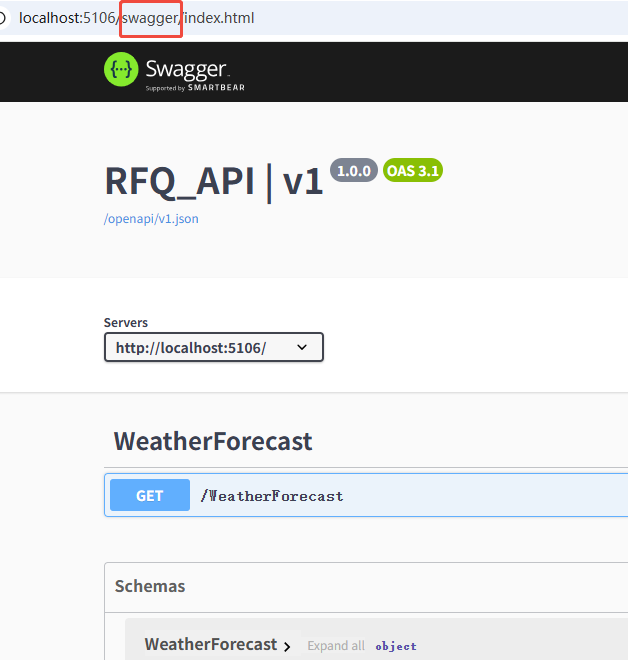Click the browser address bar URL
Image resolution: width=628 pixels, height=660 pixels.
pyautogui.click(x=136, y=18)
